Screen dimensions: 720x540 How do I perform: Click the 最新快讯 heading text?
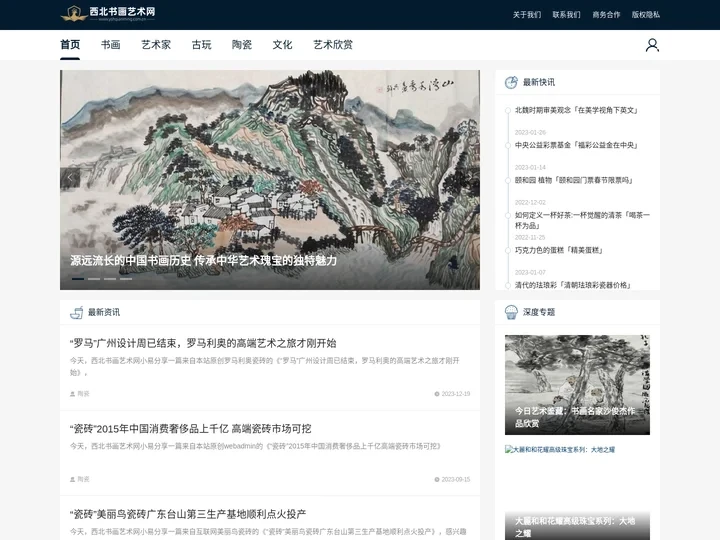[x=539, y=82]
